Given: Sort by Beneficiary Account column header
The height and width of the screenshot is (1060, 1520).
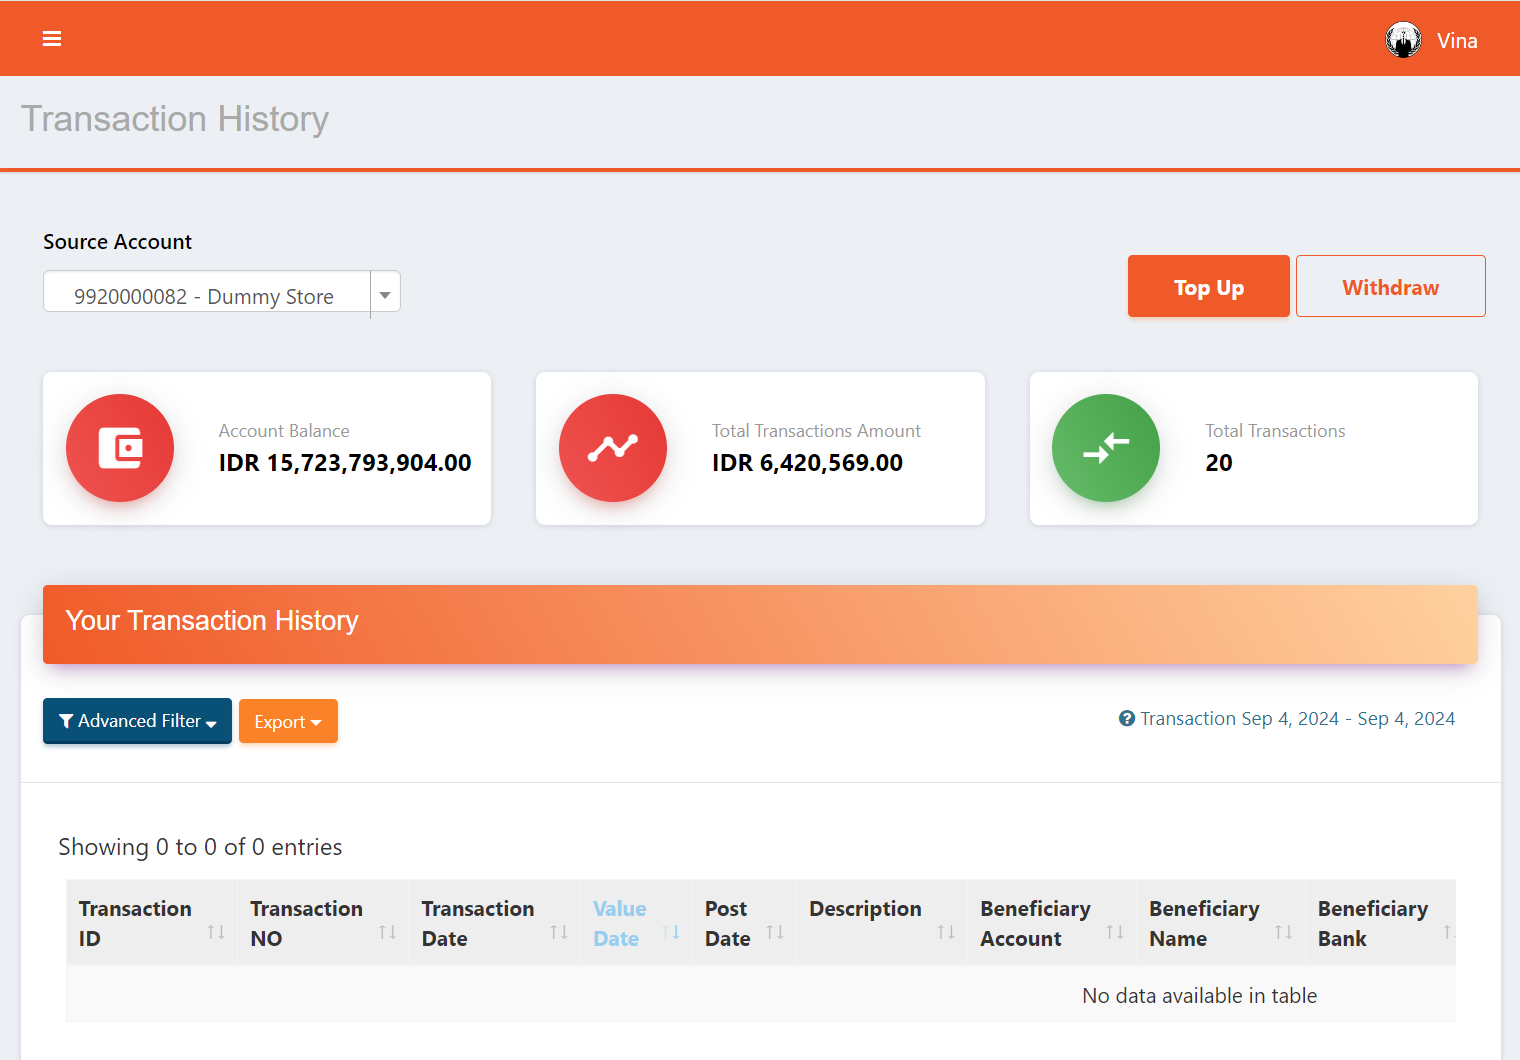Looking at the screenshot, I should (1035, 923).
